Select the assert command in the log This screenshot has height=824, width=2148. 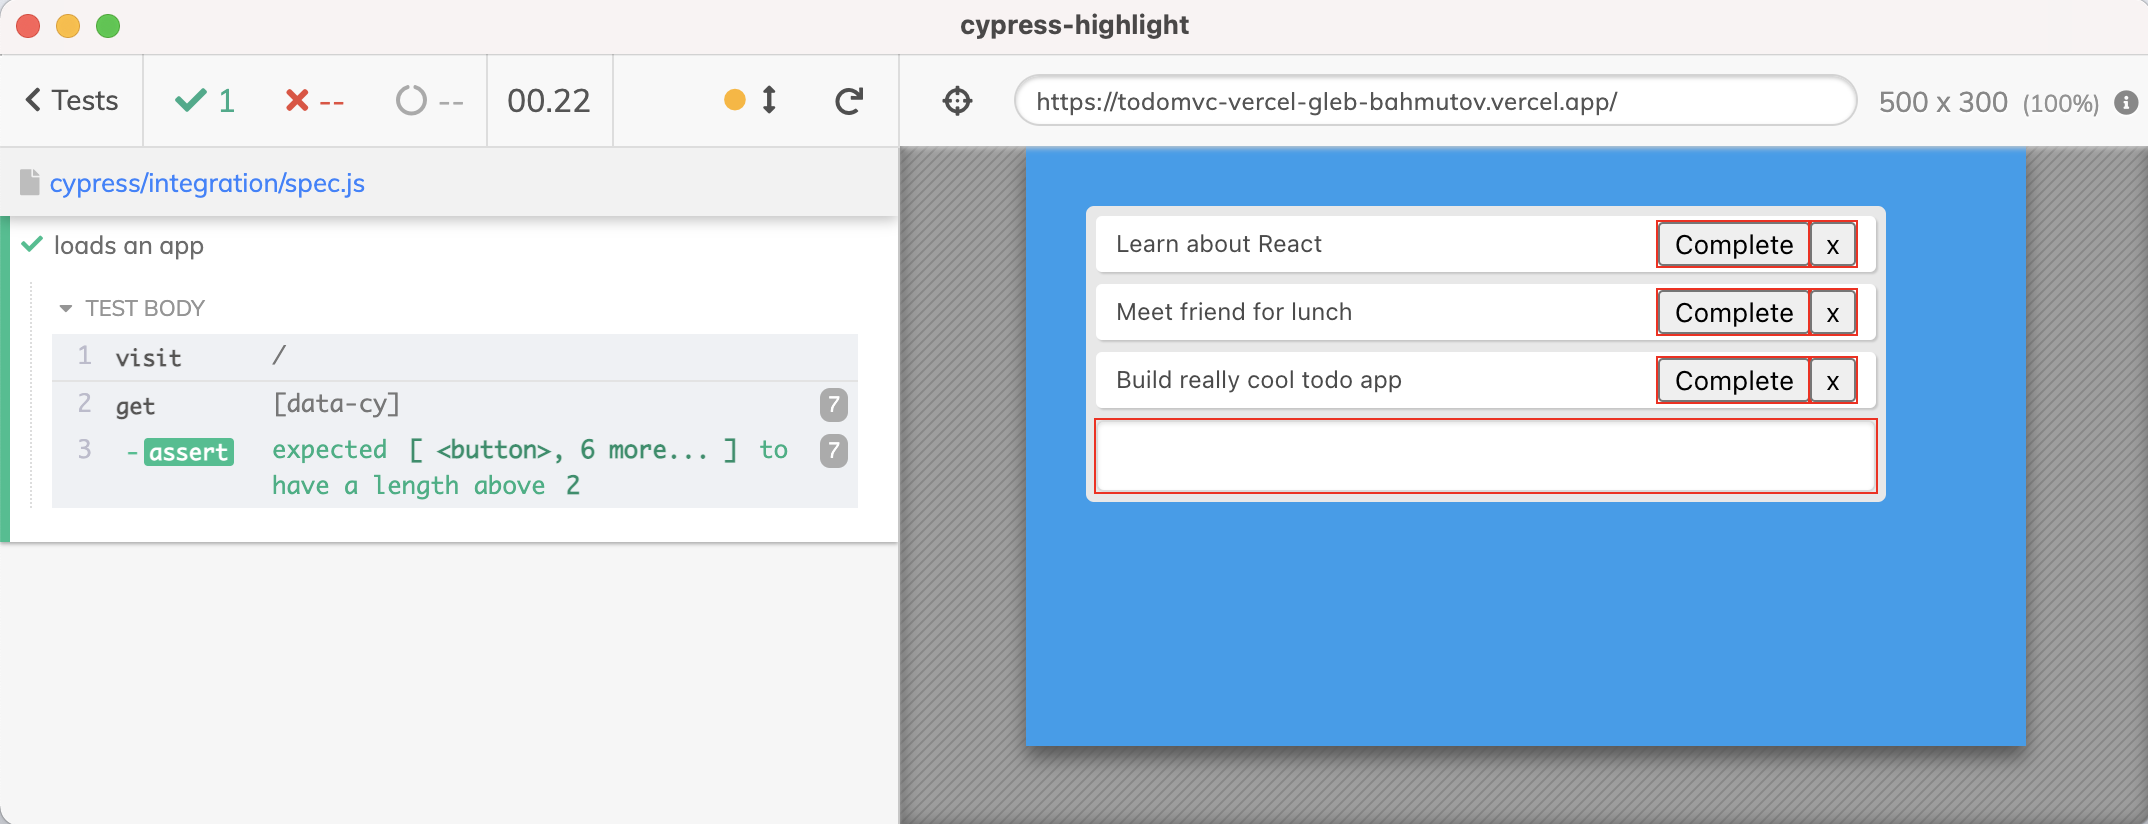coord(455,467)
